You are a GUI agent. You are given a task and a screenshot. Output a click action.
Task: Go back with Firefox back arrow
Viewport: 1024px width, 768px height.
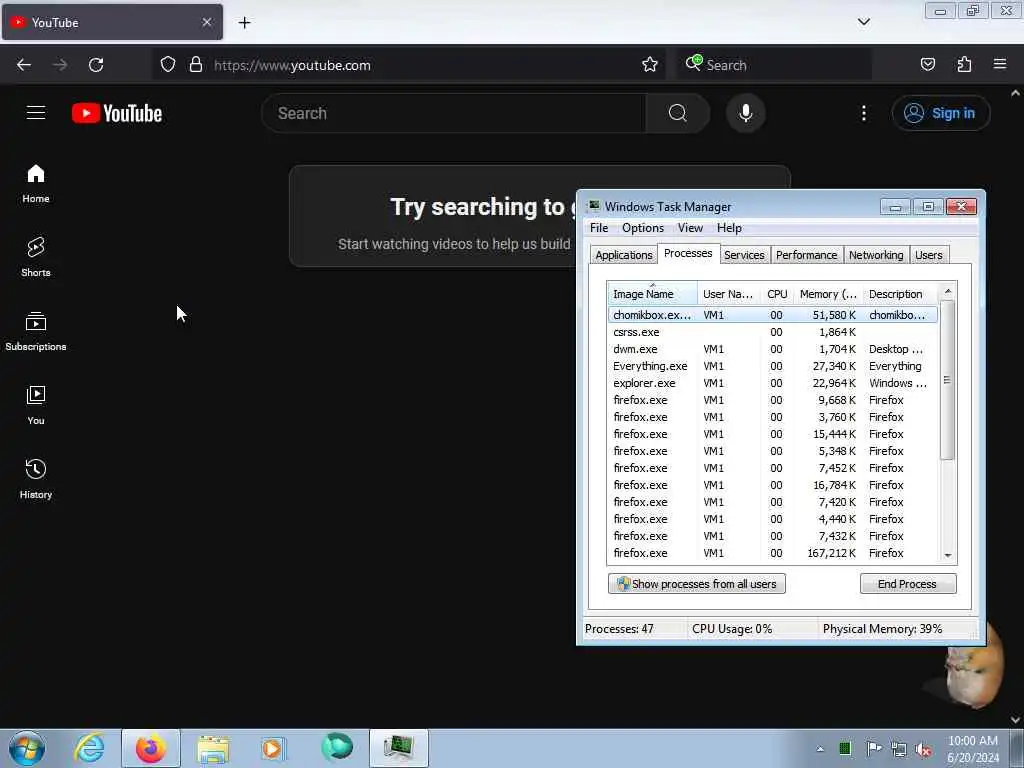click(24, 65)
